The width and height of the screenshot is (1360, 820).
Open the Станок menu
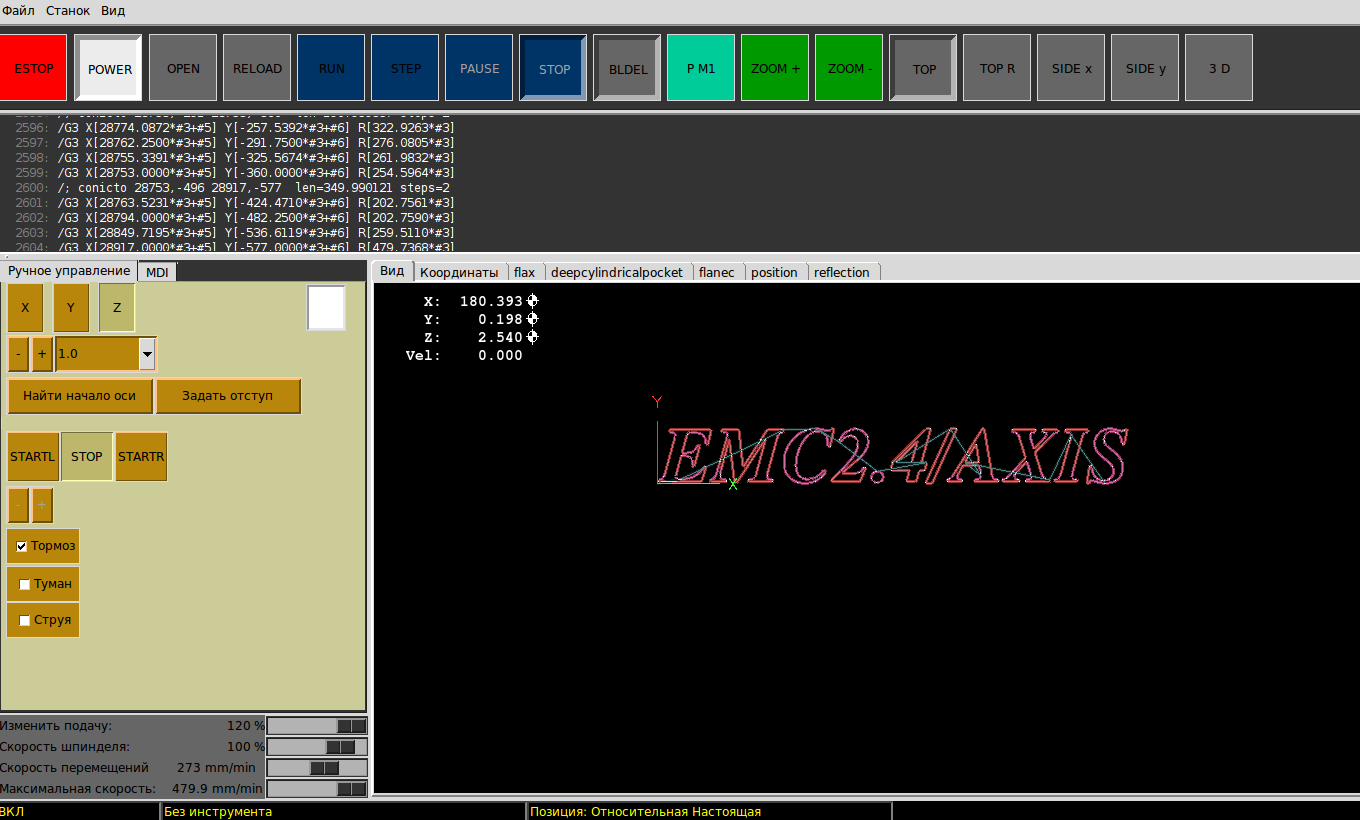[68, 11]
